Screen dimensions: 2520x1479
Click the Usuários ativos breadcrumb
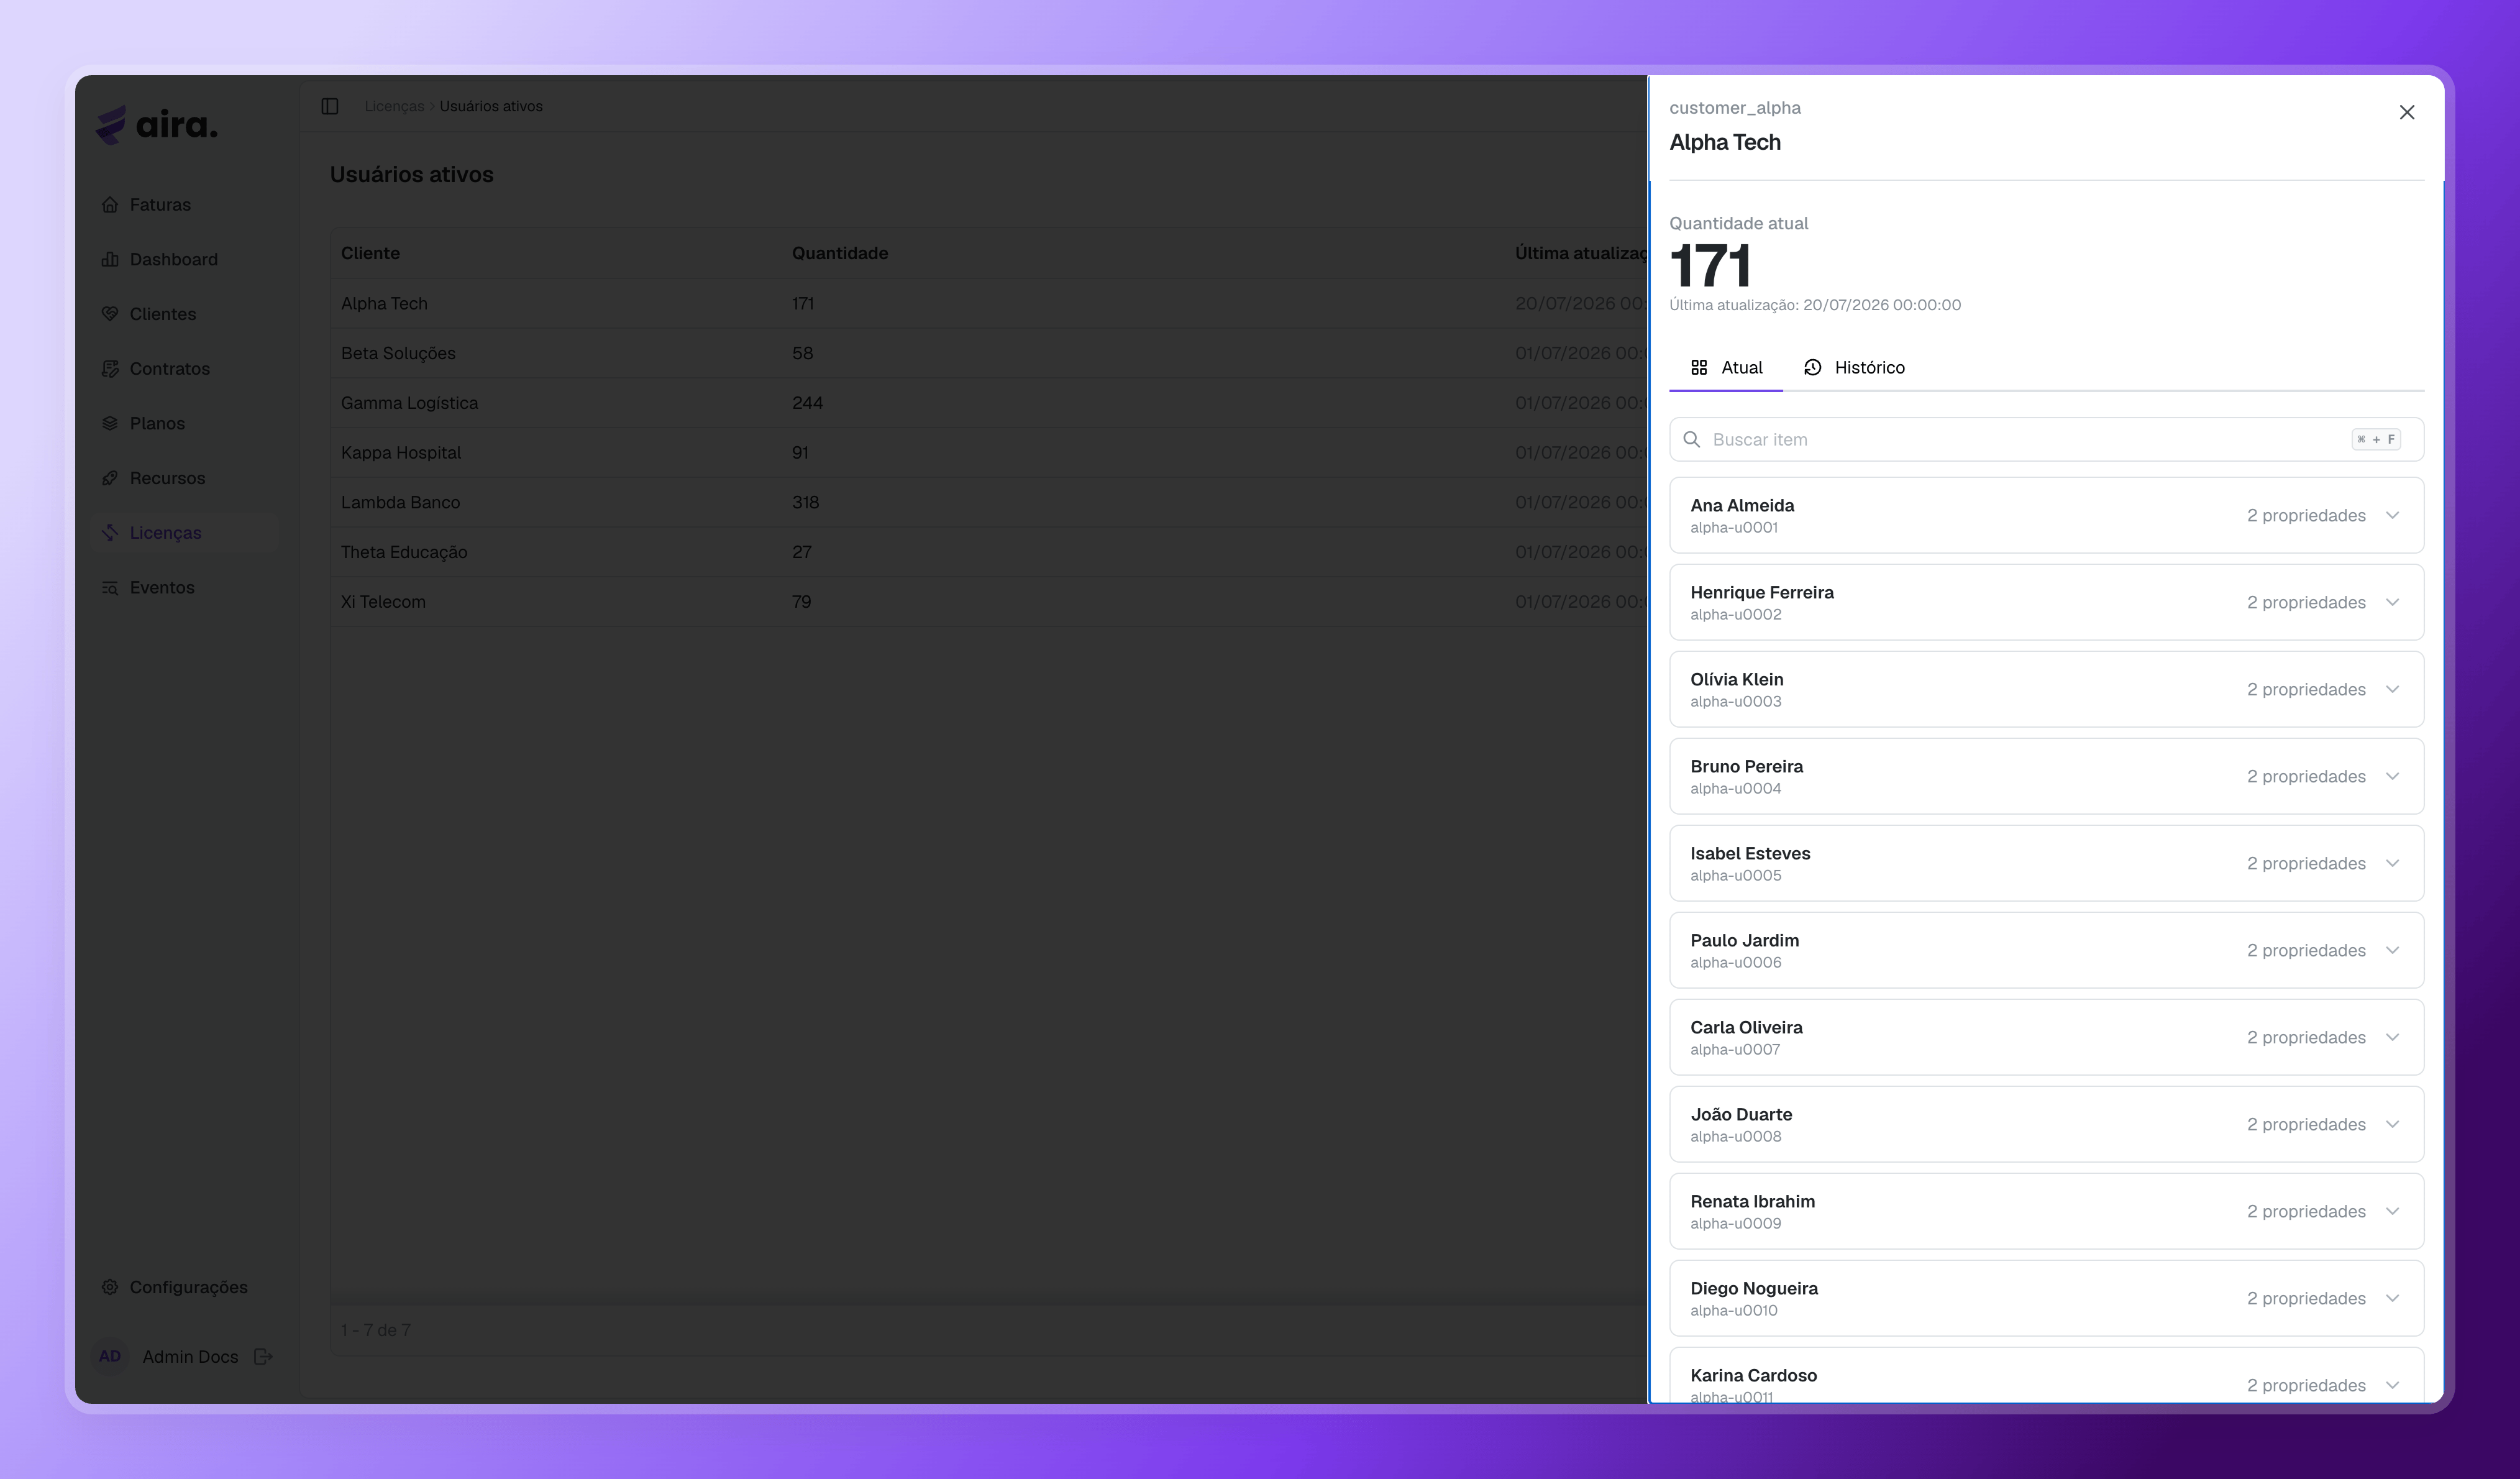[491, 106]
